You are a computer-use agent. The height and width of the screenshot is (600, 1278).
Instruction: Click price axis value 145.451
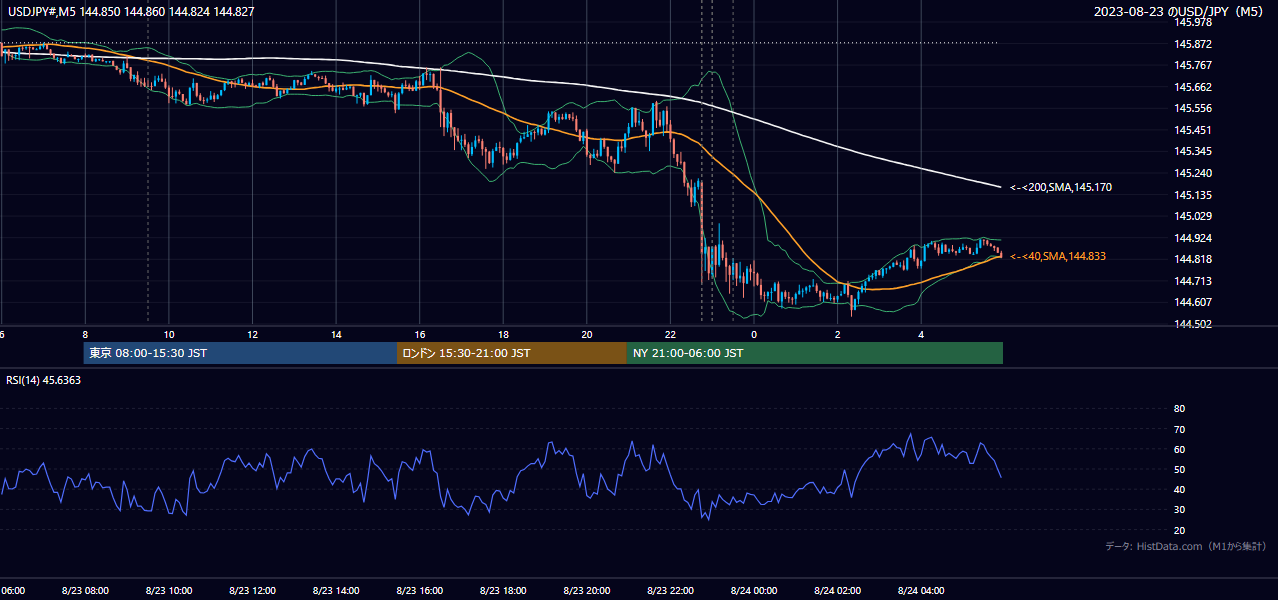coord(1192,130)
